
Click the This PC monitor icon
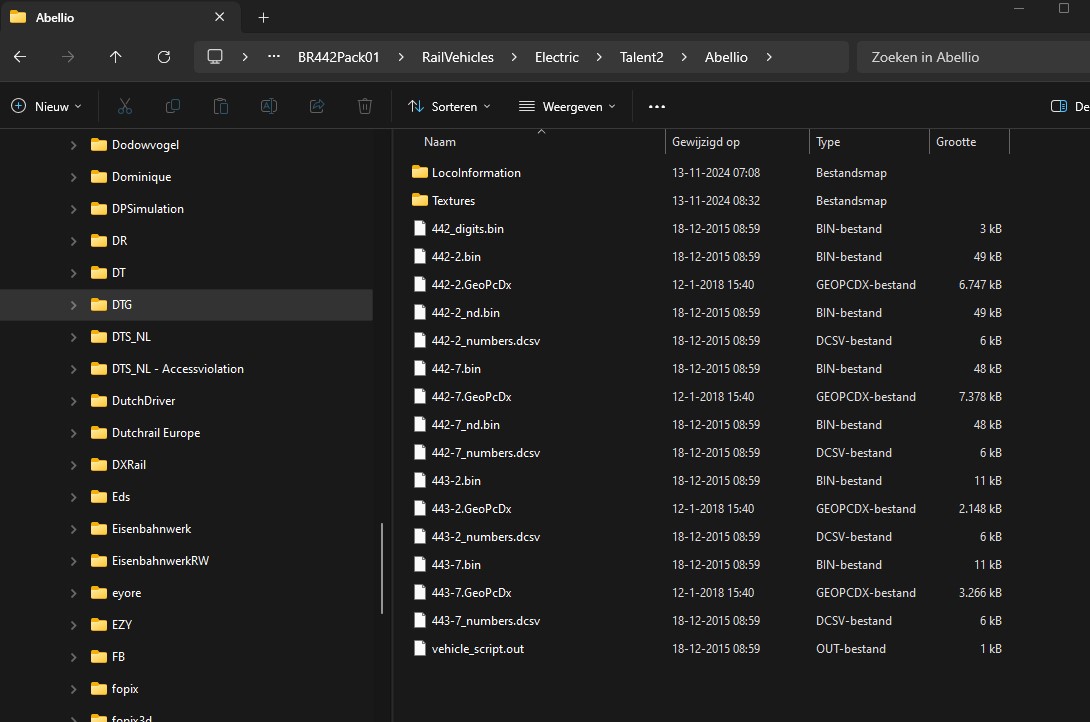215,57
